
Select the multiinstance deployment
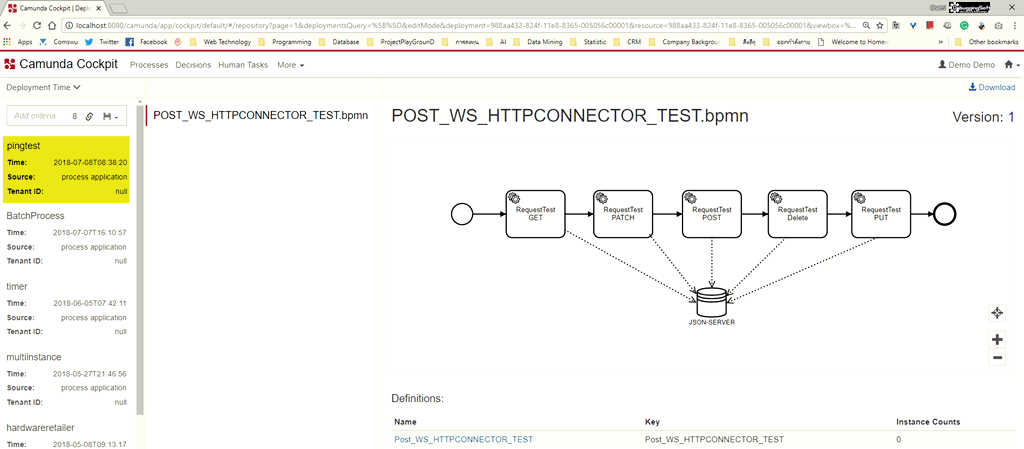click(x=67, y=380)
